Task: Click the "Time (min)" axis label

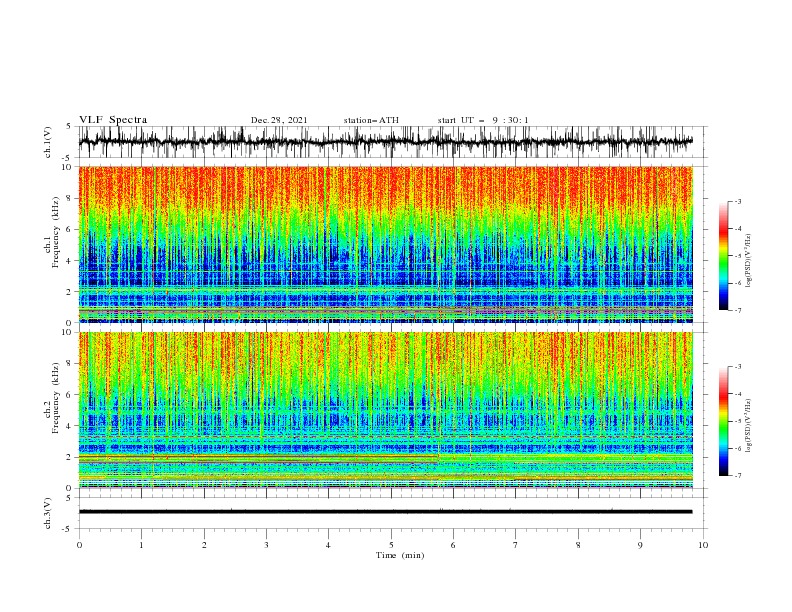Action: coord(400,555)
